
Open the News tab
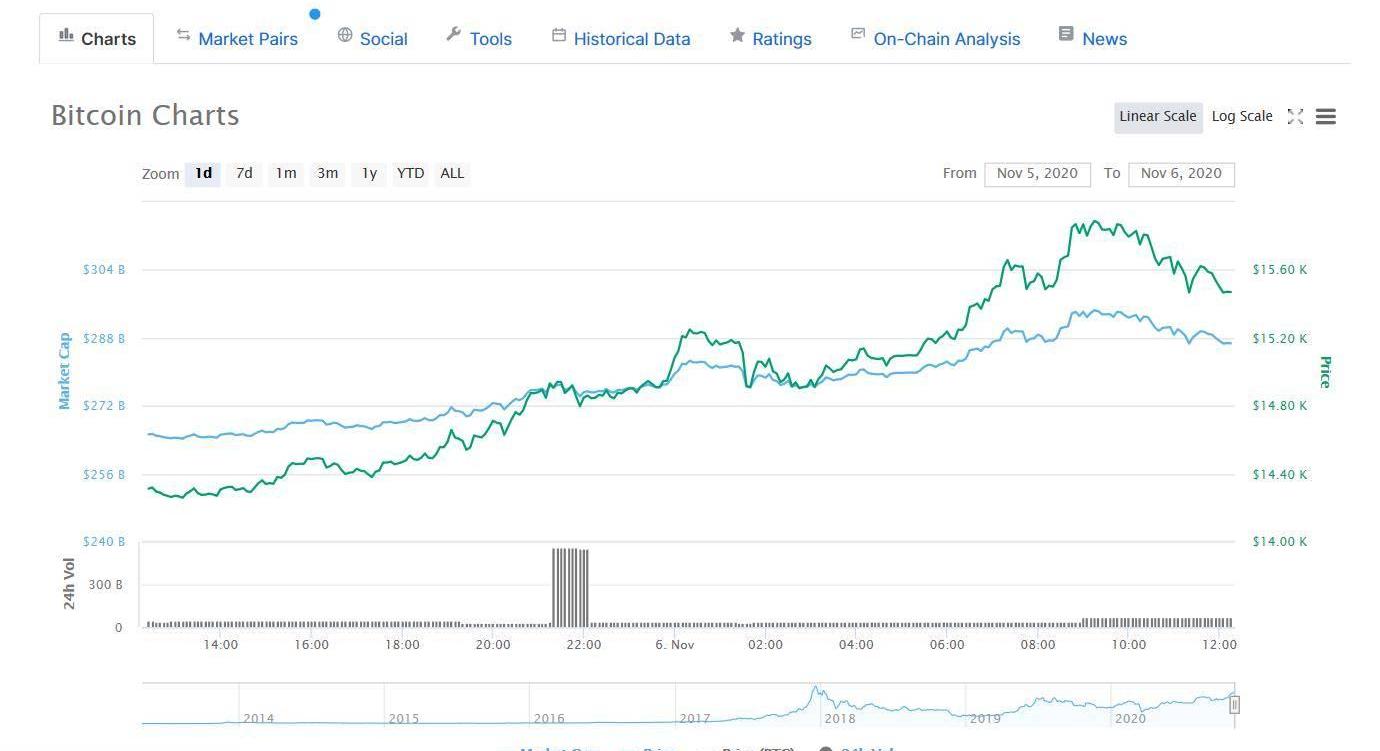coord(1092,39)
